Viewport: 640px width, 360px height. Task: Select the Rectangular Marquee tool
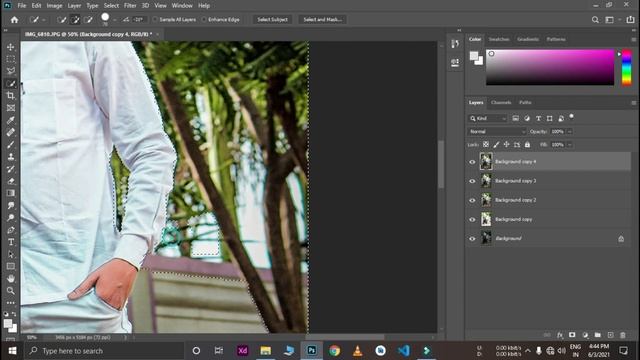(11, 59)
